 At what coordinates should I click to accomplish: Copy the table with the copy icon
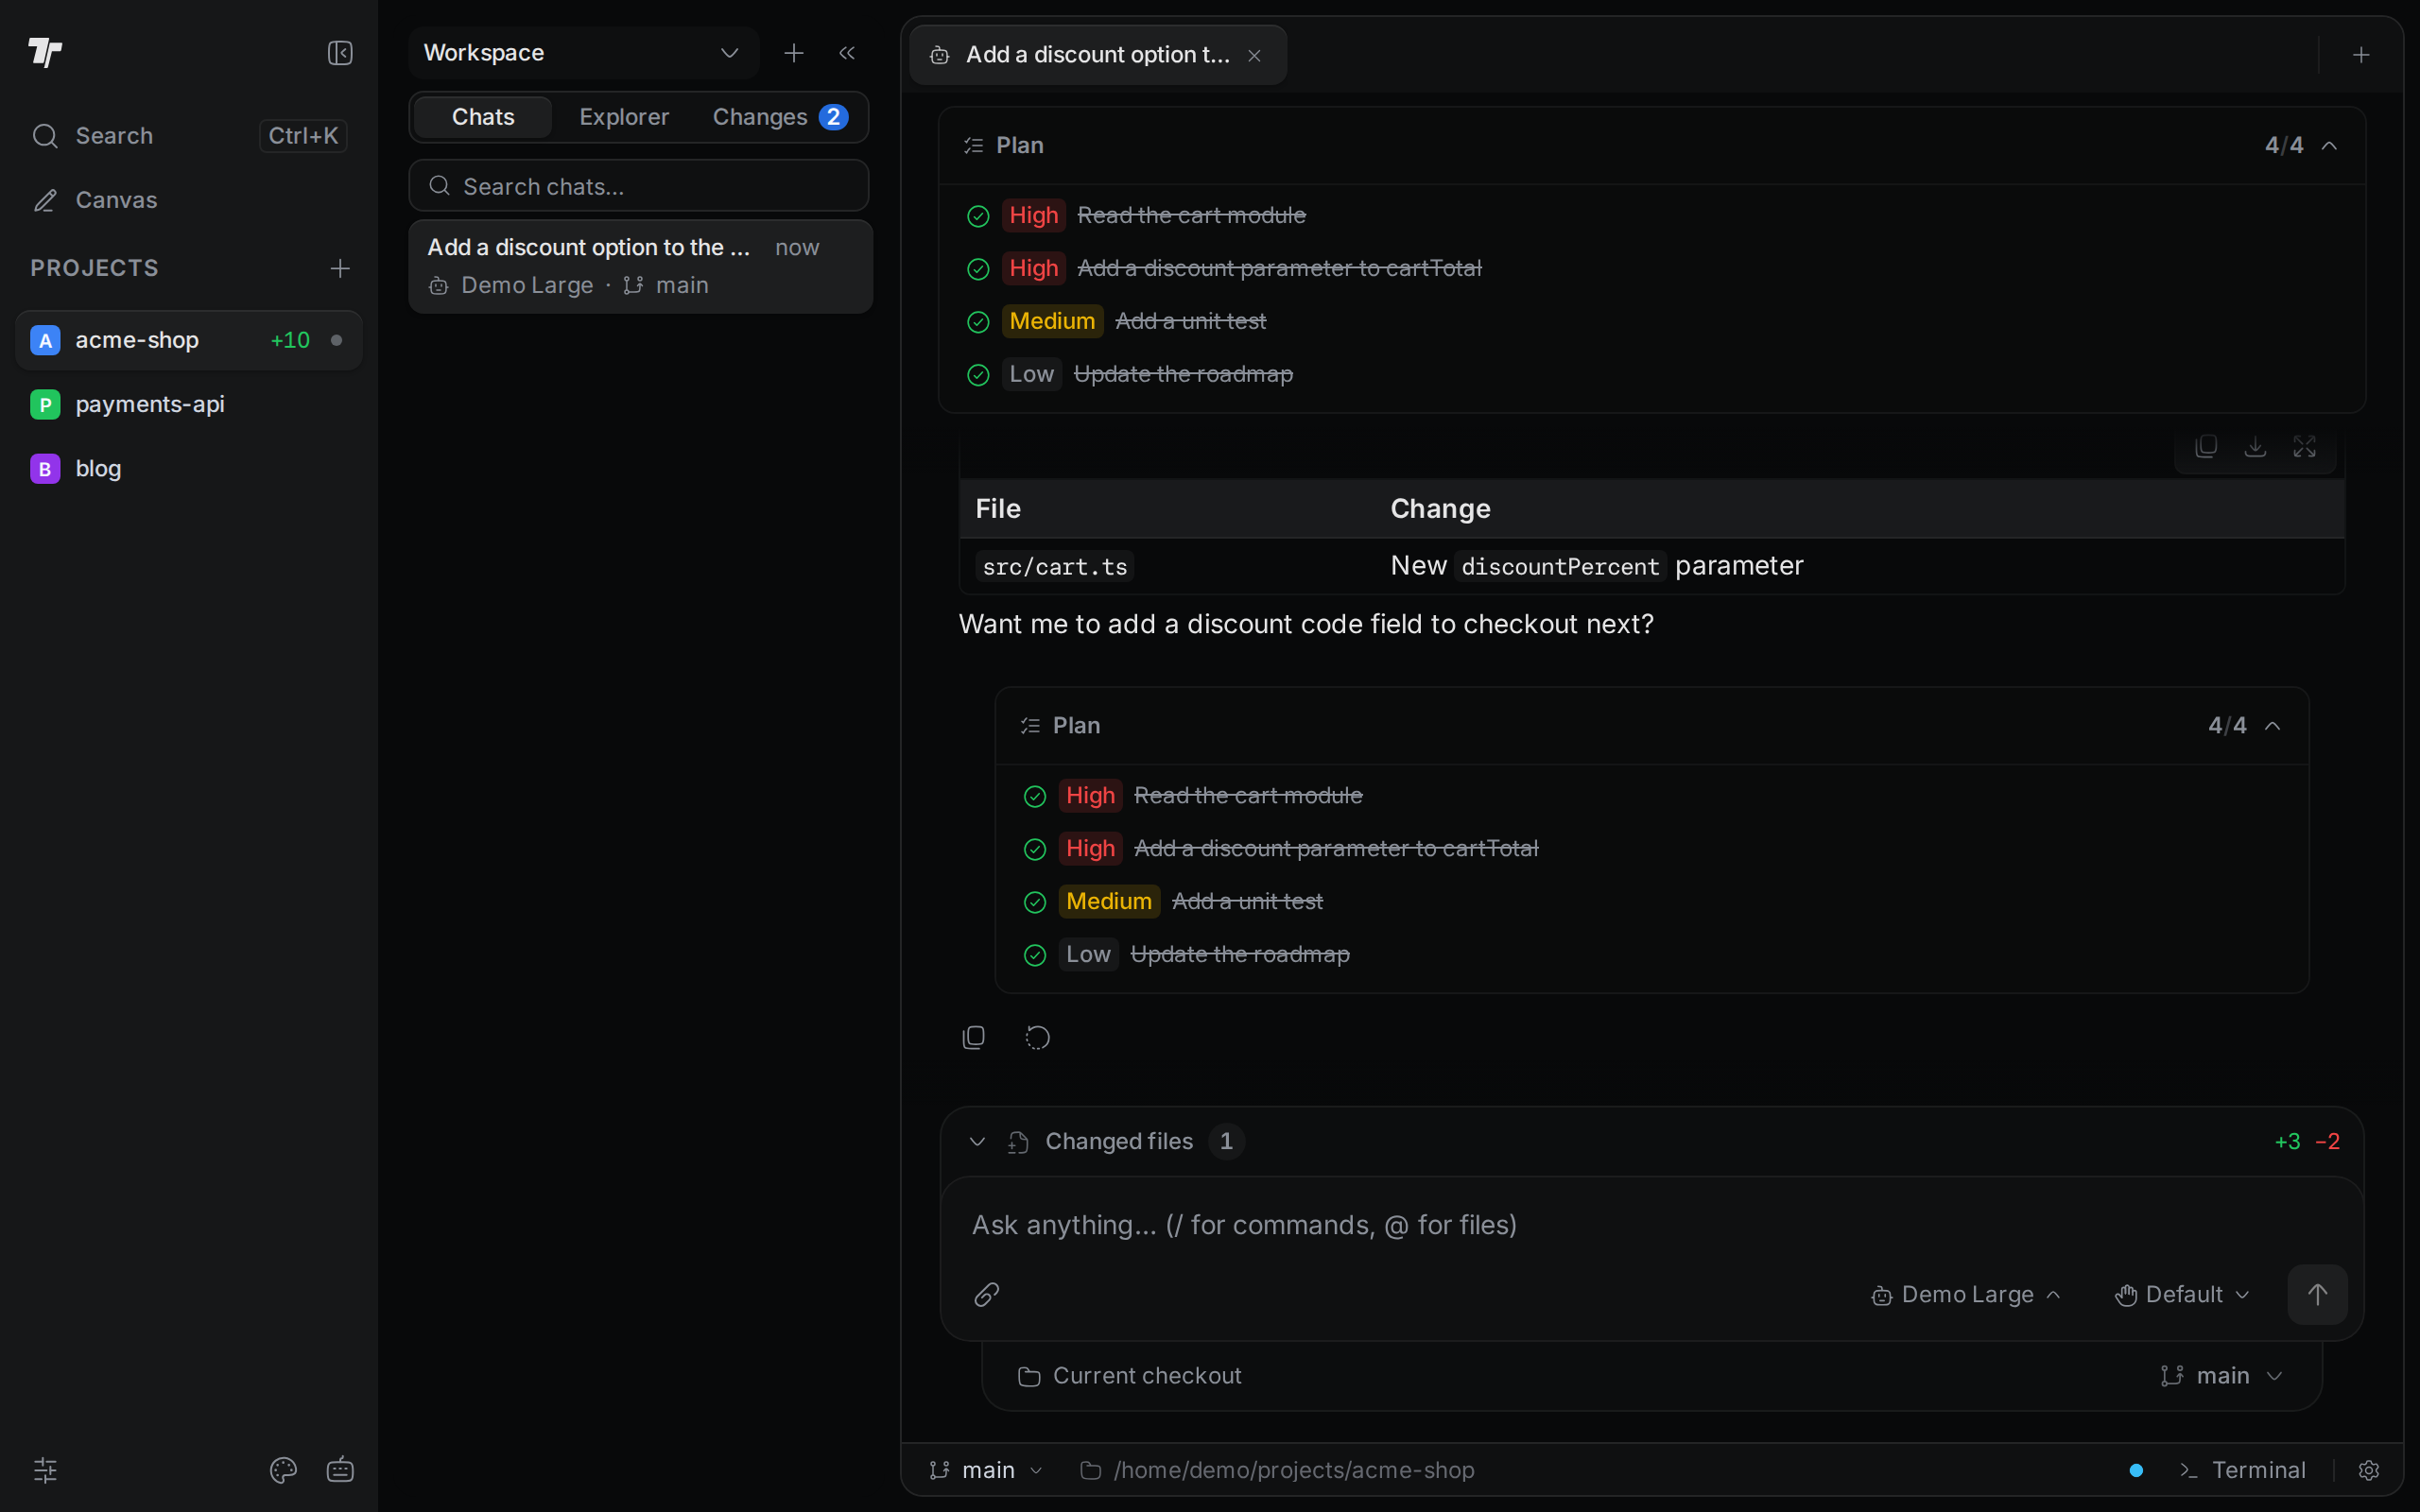2206,447
